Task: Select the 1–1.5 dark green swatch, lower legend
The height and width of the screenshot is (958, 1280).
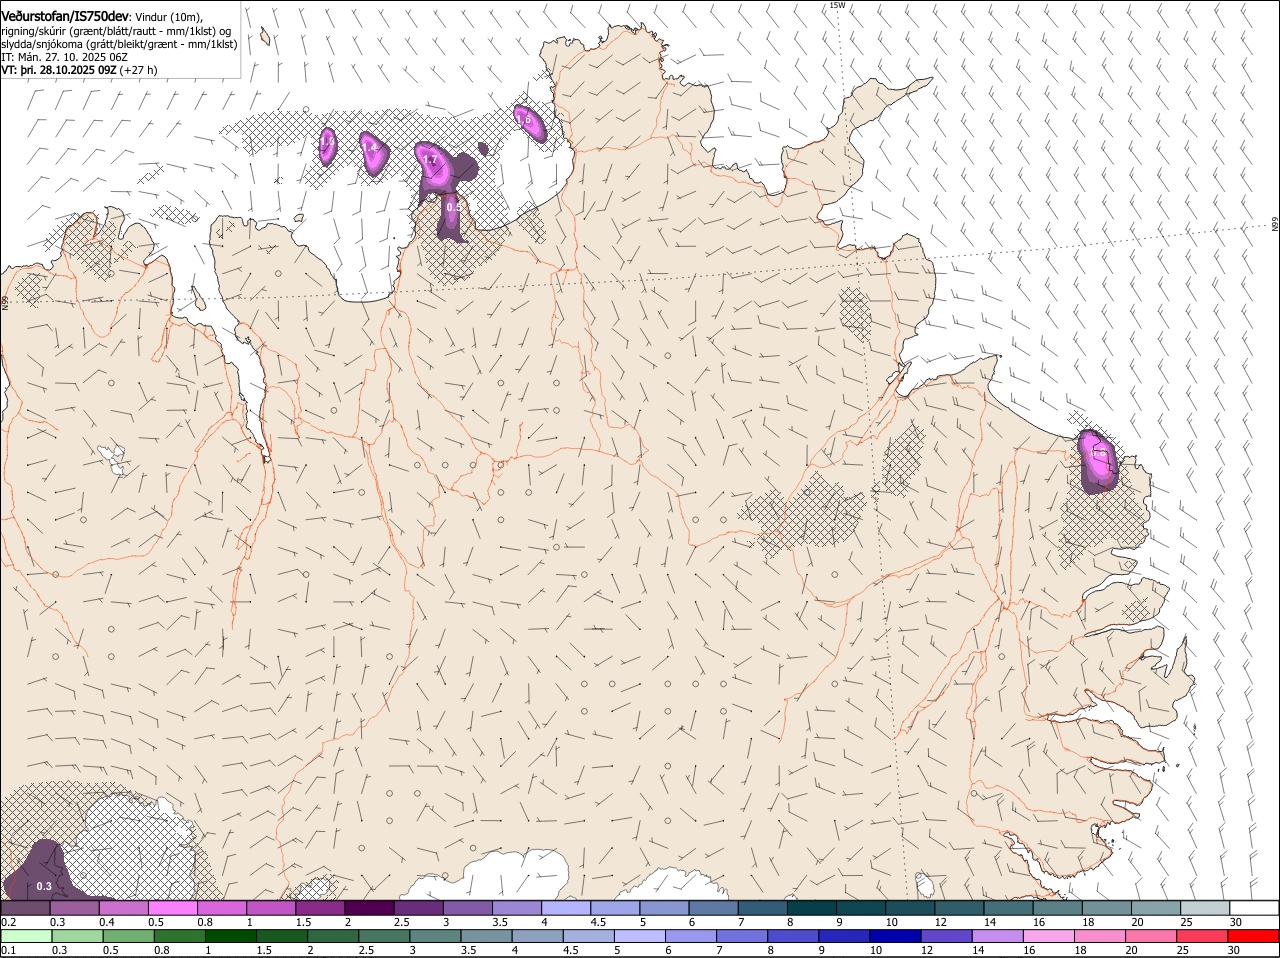Action: pos(231,936)
